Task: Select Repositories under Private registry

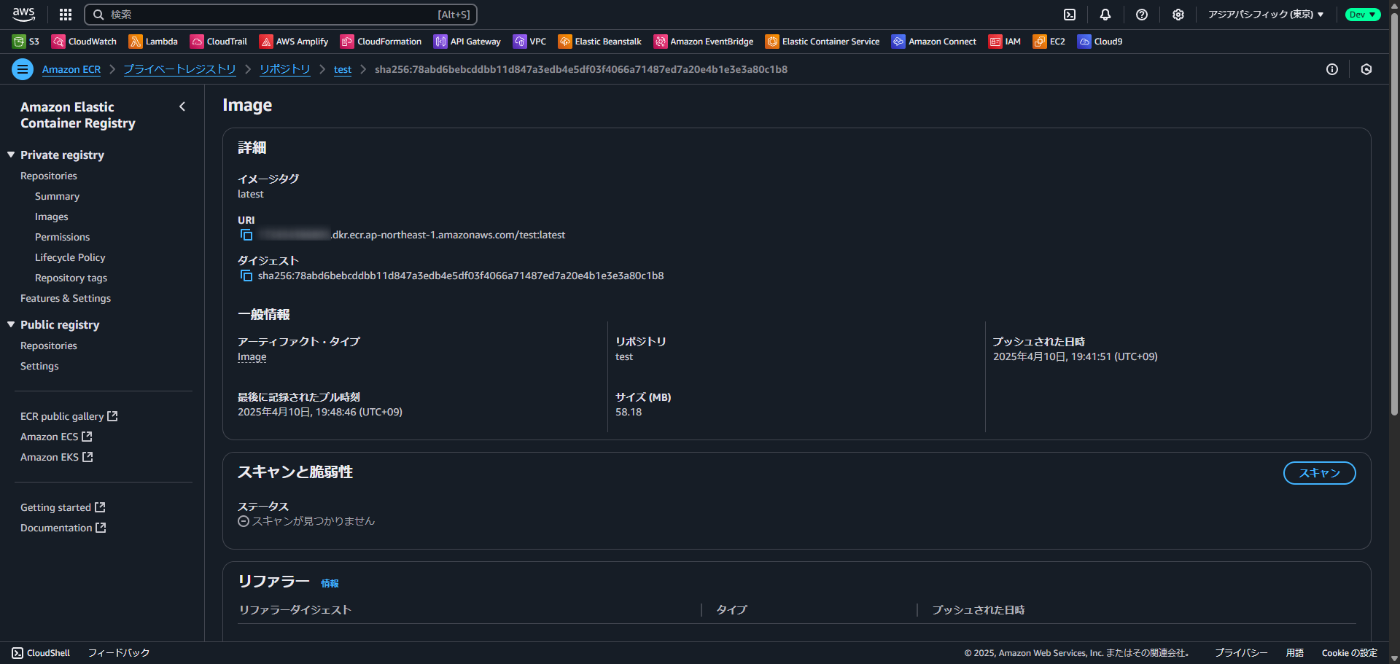Action: point(49,176)
